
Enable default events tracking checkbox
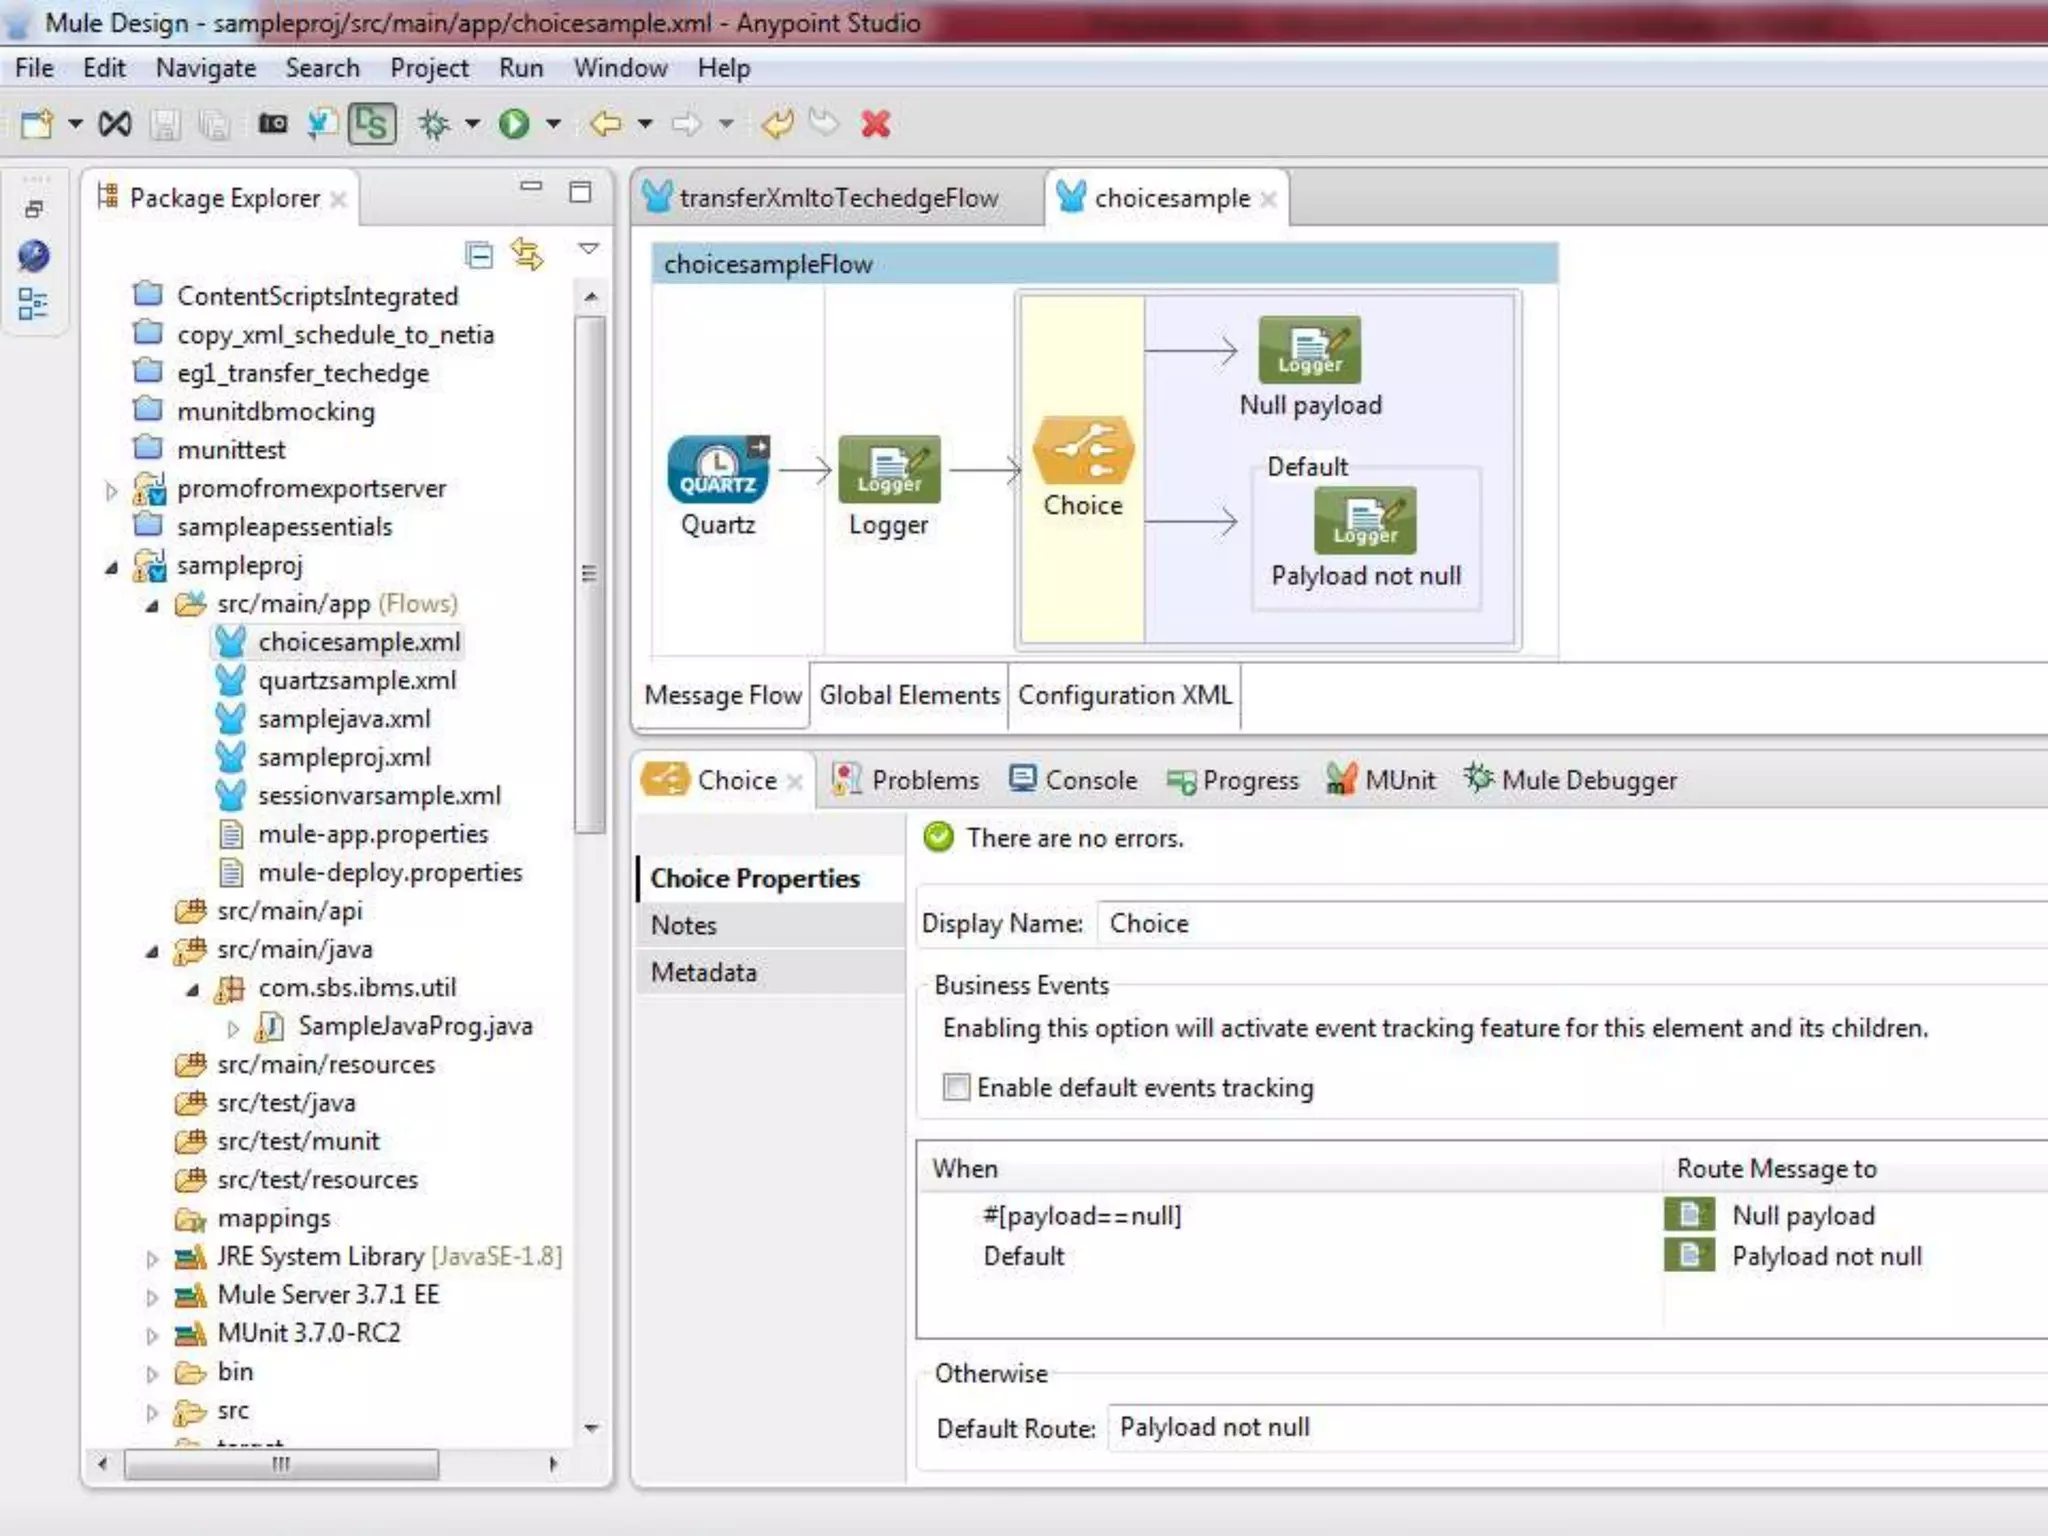pyautogui.click(x=956, y=1087)
